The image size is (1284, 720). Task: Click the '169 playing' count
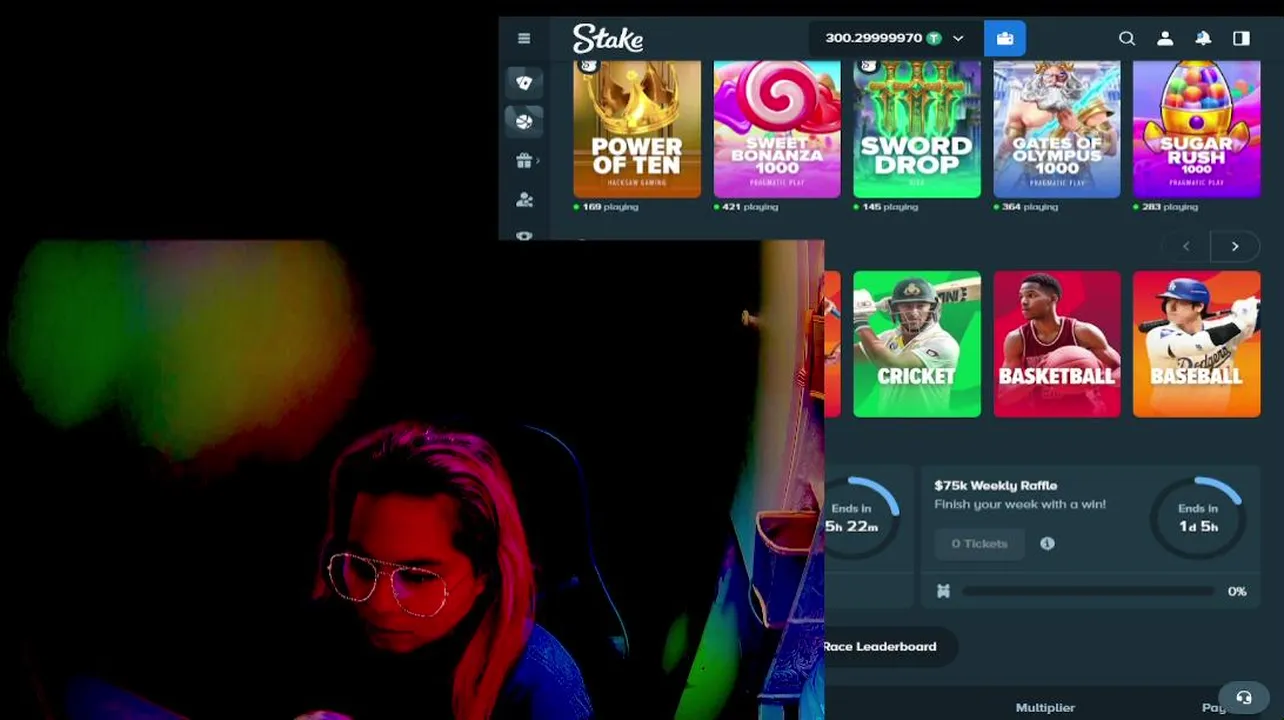coord(610,207)
